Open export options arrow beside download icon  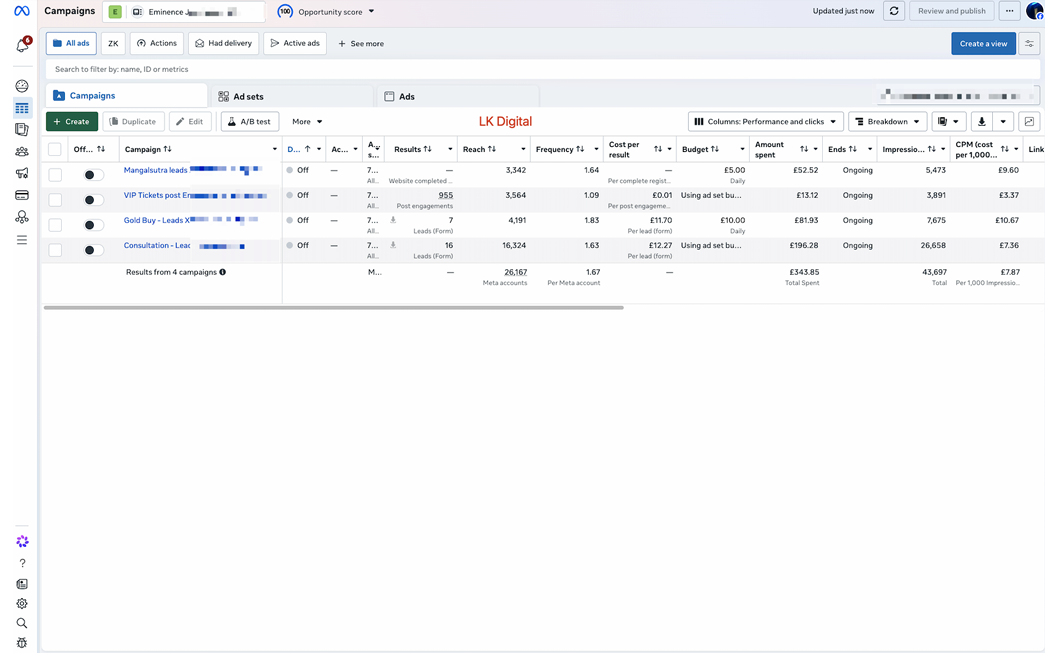1003,122
